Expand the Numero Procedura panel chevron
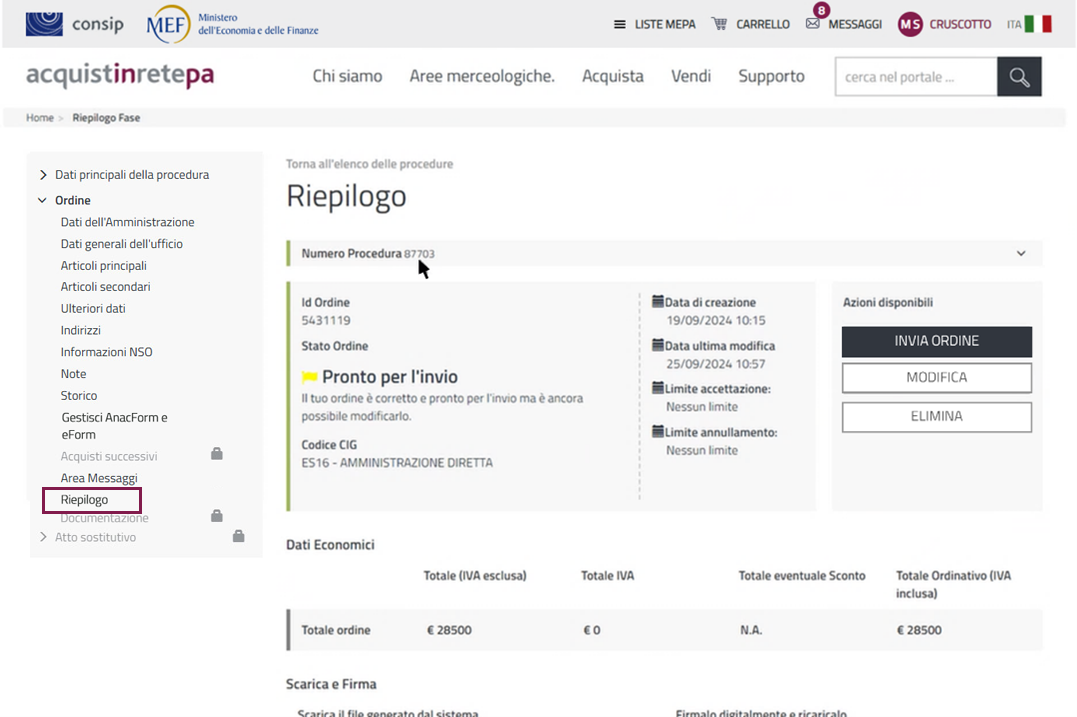Screen dimensions: 1077x717 point(1020,254)
